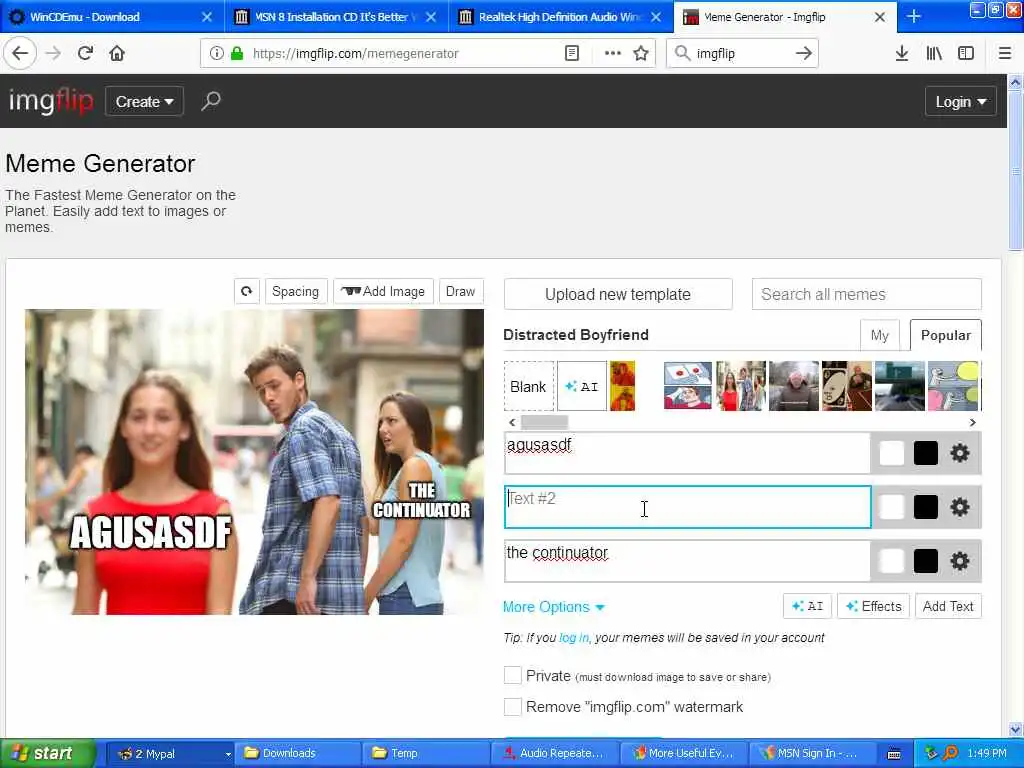Click the Windows start button
1024x768 pixels.
tap(47, 754)
